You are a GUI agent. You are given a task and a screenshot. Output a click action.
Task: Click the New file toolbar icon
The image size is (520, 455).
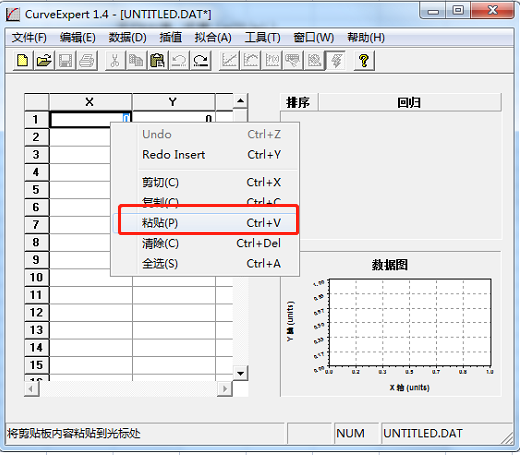point(23,61)
